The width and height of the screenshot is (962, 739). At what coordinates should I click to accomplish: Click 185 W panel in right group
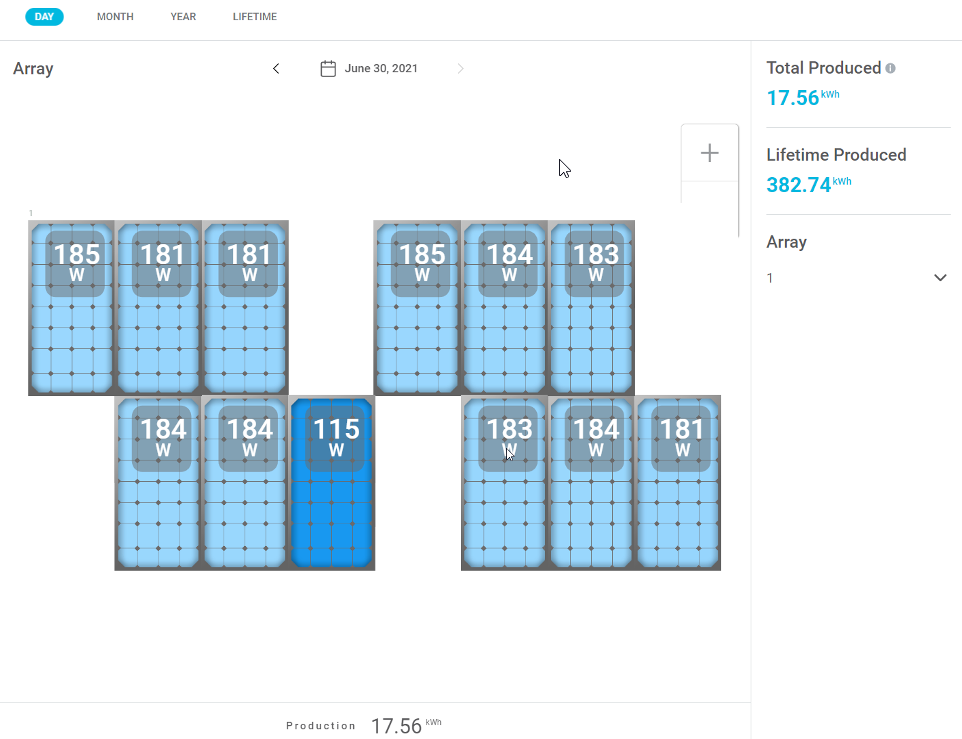(418, 308)
